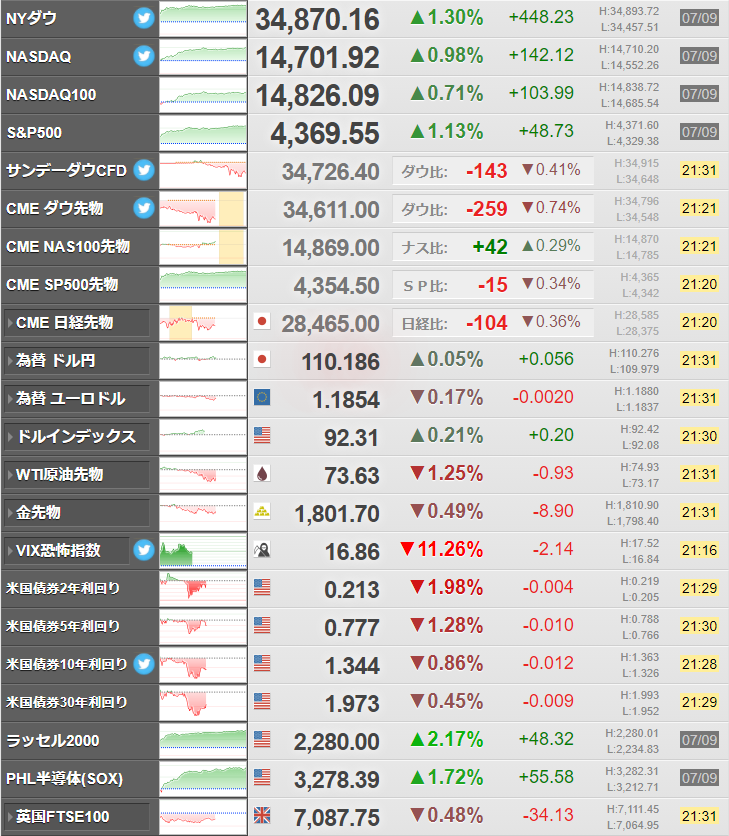Click the gold bars icon on 金先物 row
This screenshot has width=729, height=836.
pos(262,511)
